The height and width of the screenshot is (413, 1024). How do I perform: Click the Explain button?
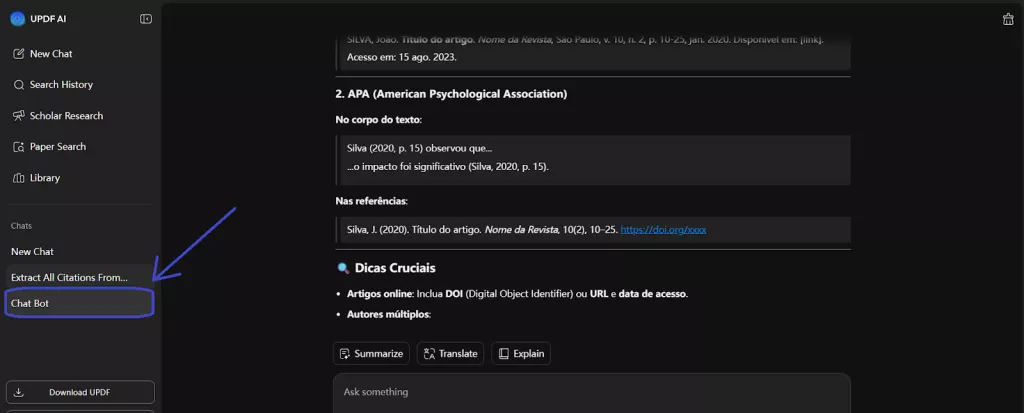coord(521,354)
